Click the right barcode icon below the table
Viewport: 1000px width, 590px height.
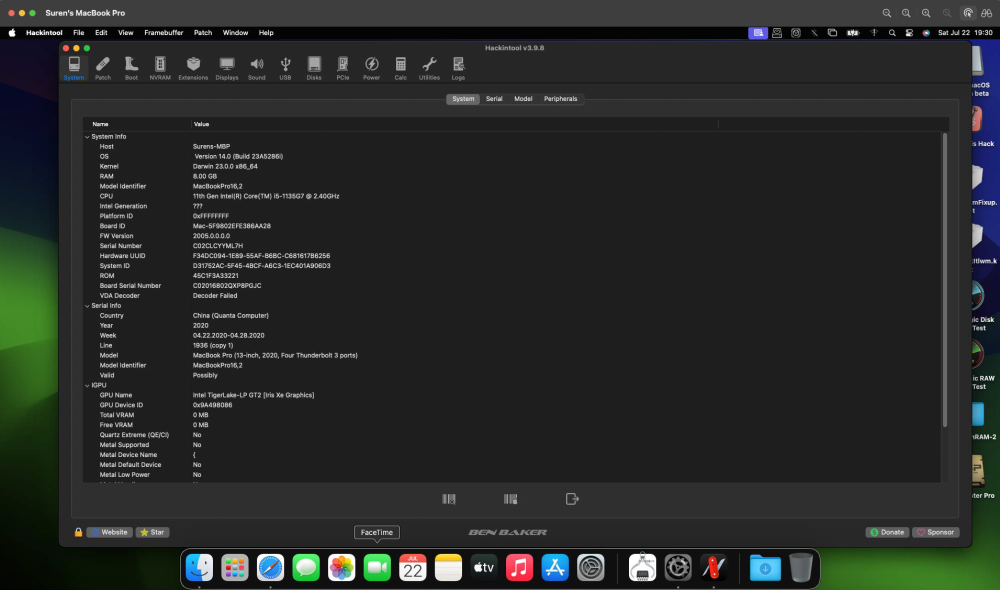pyautogui.click(x=510, y=499)
